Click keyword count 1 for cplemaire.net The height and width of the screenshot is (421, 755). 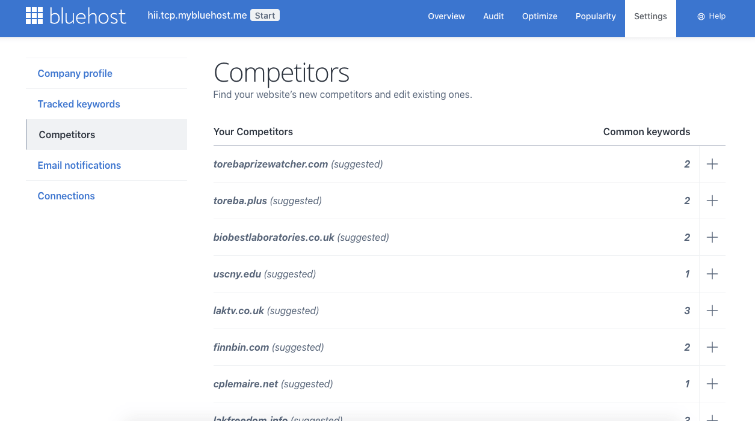pos(688,384)
